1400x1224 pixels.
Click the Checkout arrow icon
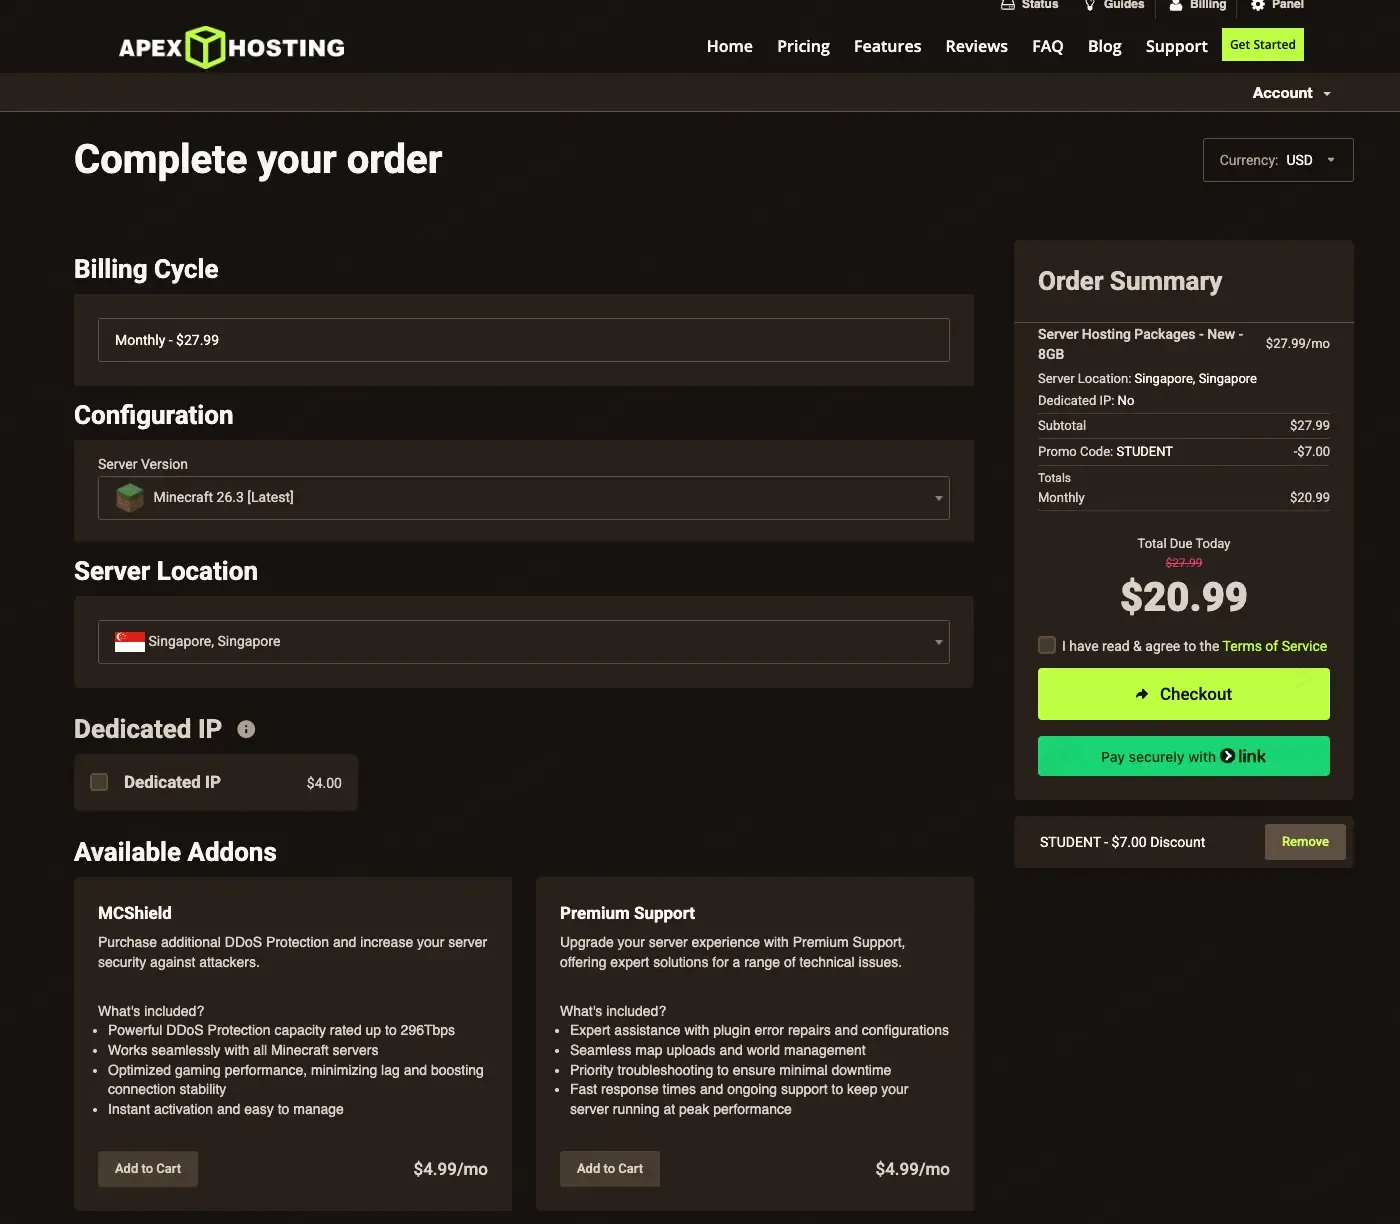(x=1142, y=694)
